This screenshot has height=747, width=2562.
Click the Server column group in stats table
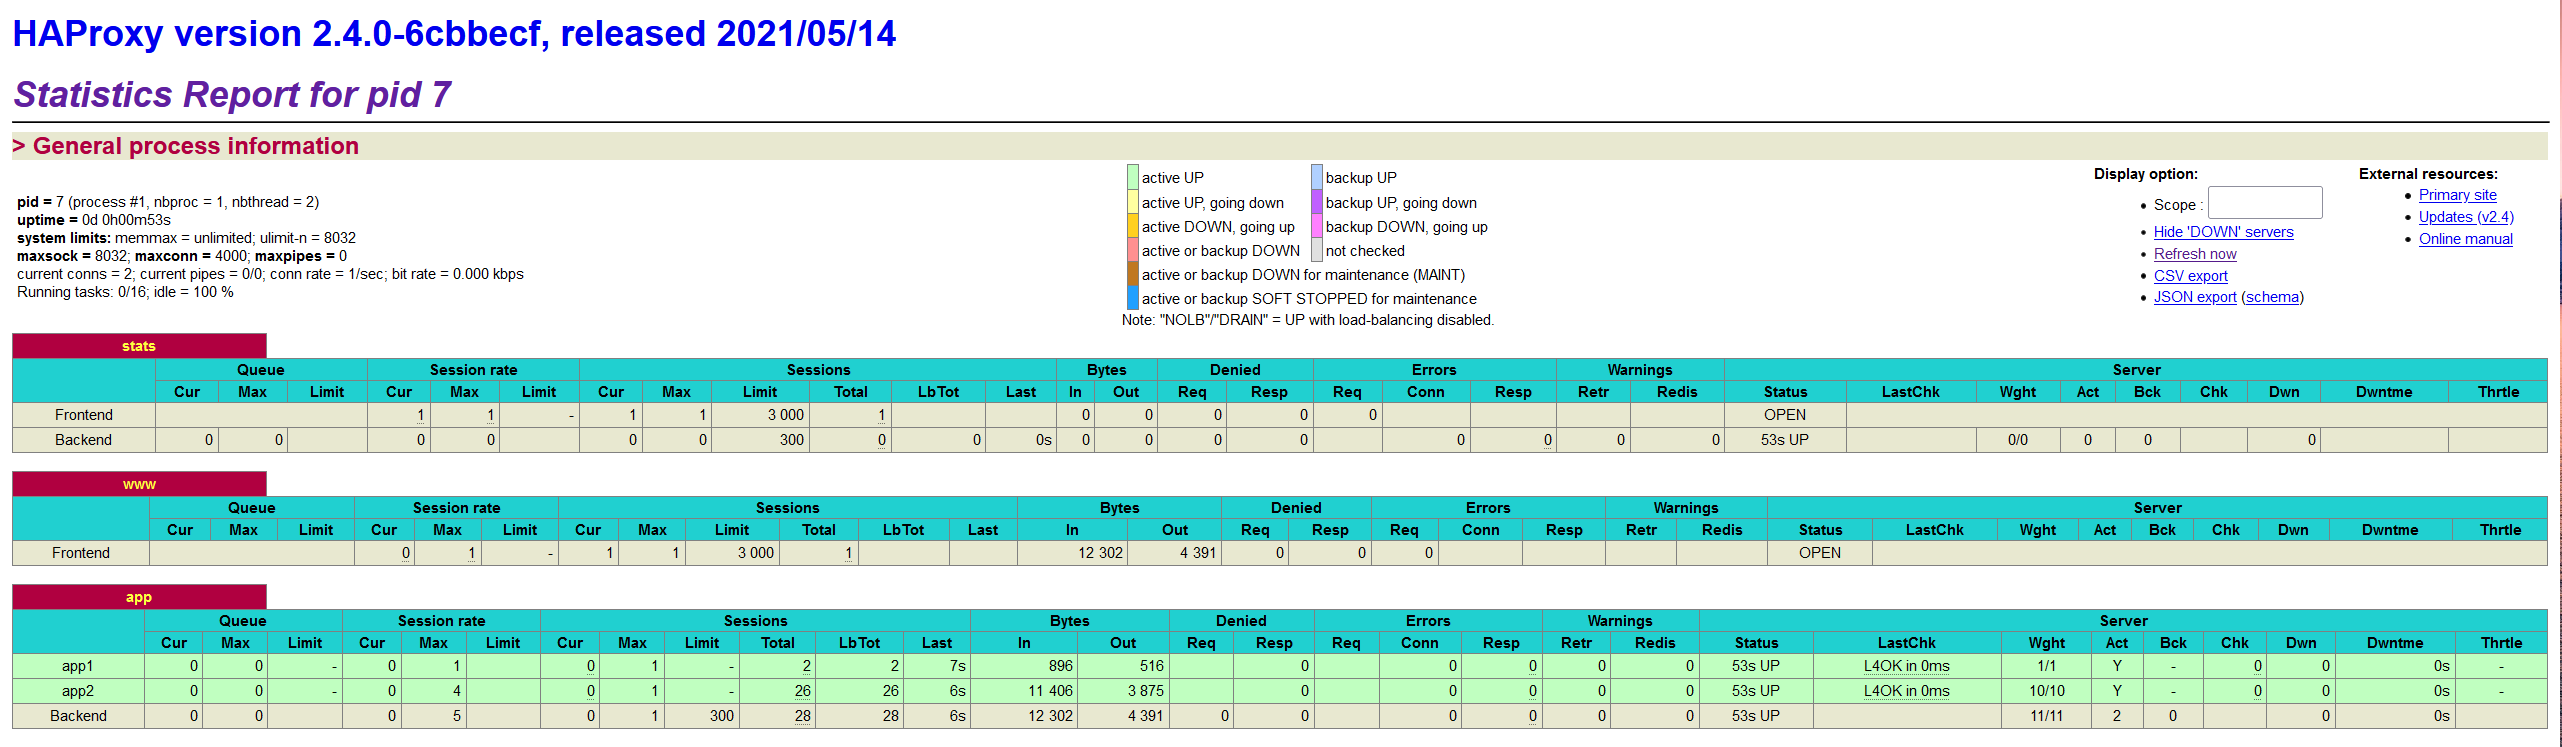coord(2136,370)
